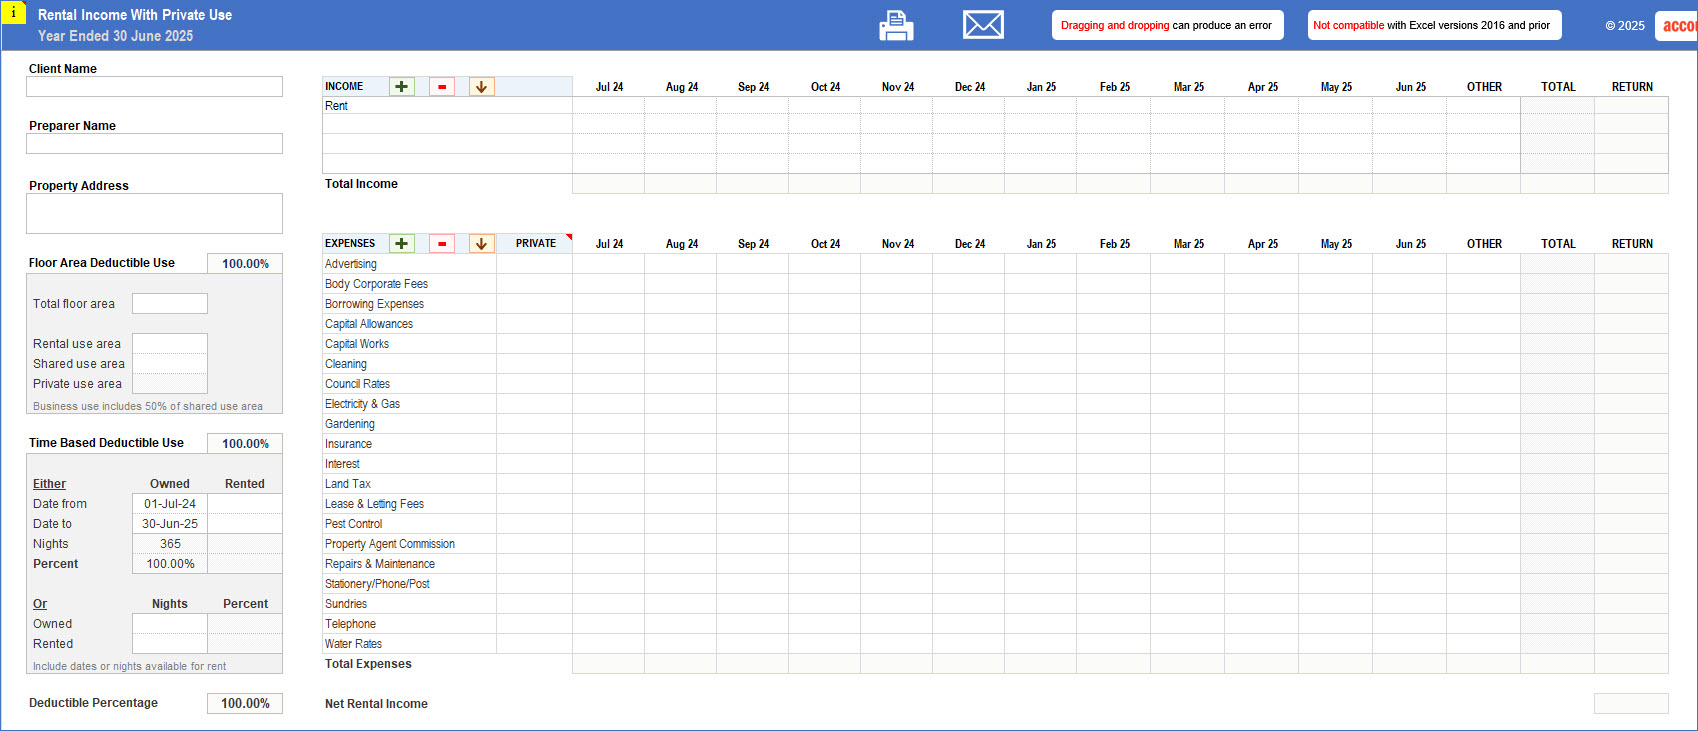
Task: Click the Rented Date from cell
Action: click(245, 504)
